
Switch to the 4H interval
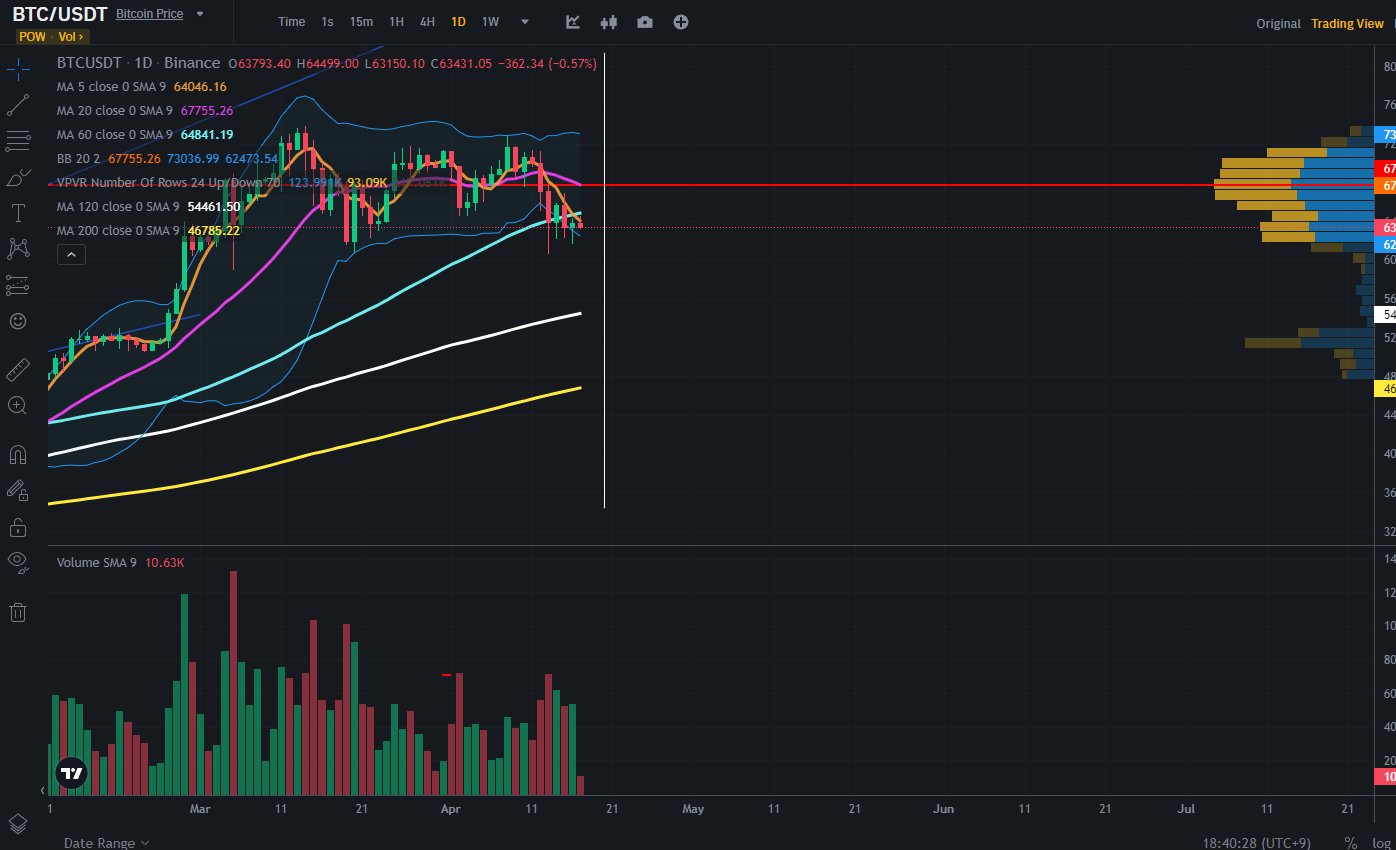pos(427,22)
